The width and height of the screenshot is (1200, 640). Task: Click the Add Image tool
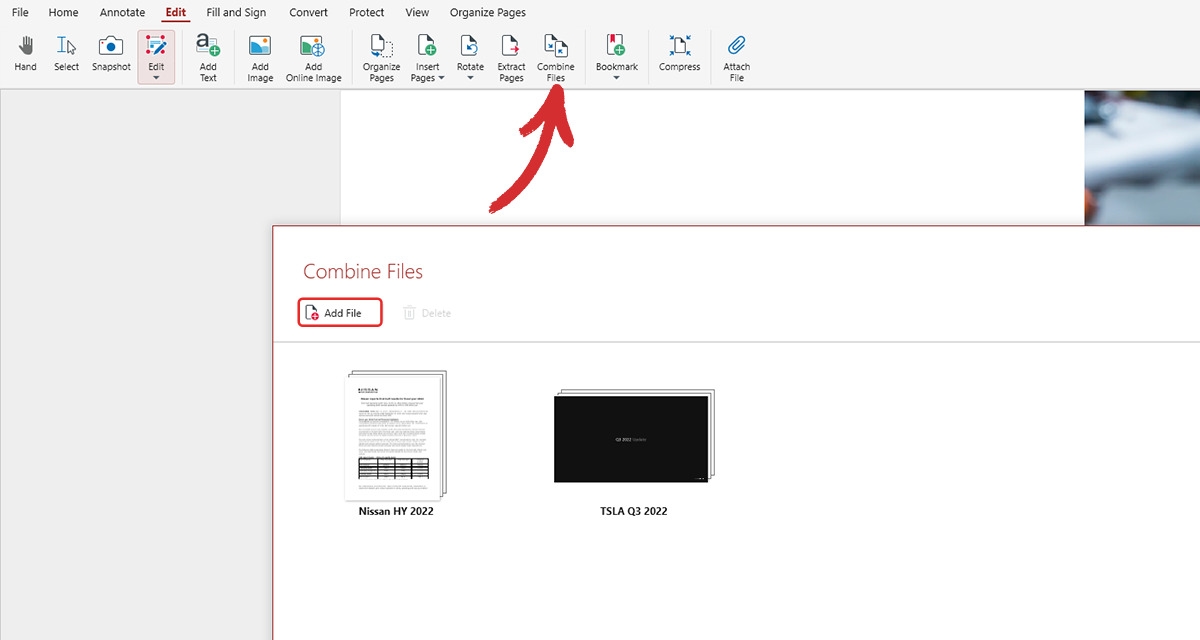pyautogui.click(x=260, y=58)
